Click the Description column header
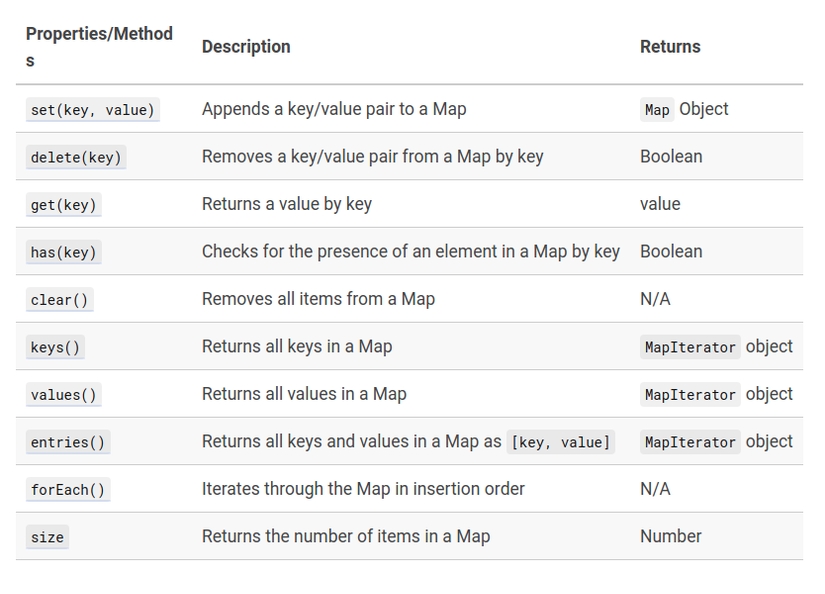Screen dimensions: 825x594 tap(246, 47)
